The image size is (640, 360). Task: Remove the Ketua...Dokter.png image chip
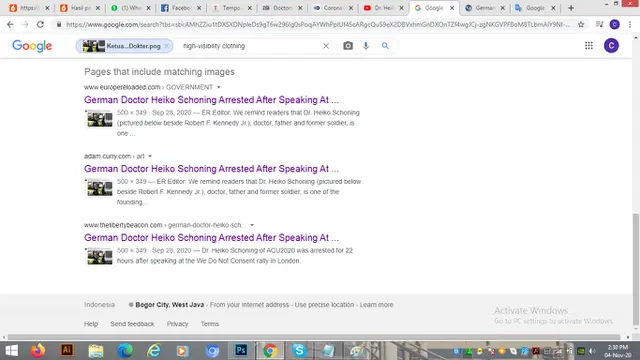167,46
